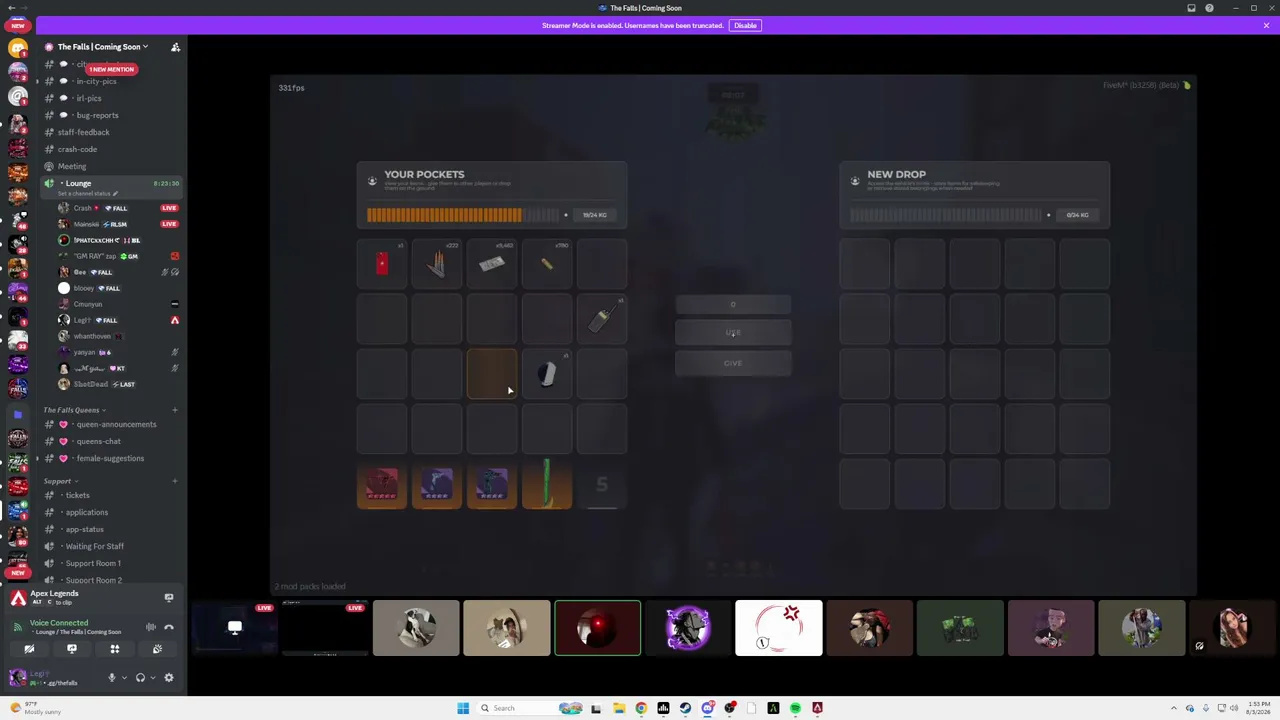This screenshot has width=1280, height=720.
Task: Click the Give button in inventory
Action: click(733, 363)
